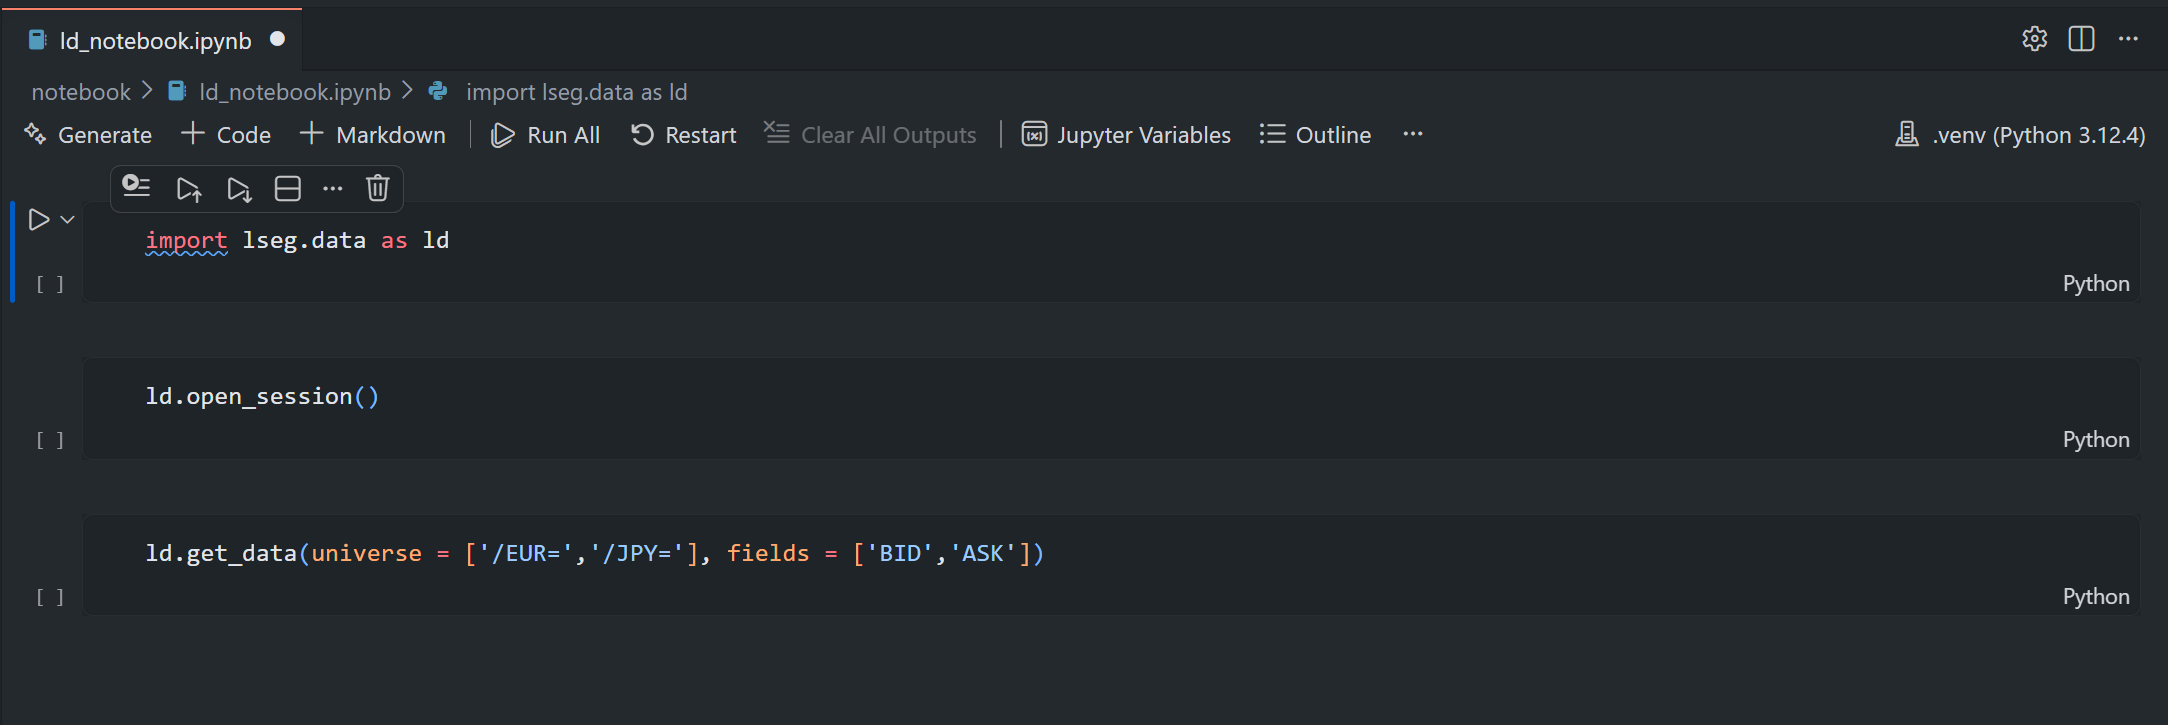Click the 'fields' parameter text in third cell
The height and width of the screenshot is (725, 2168).
[x=768, y=553]
